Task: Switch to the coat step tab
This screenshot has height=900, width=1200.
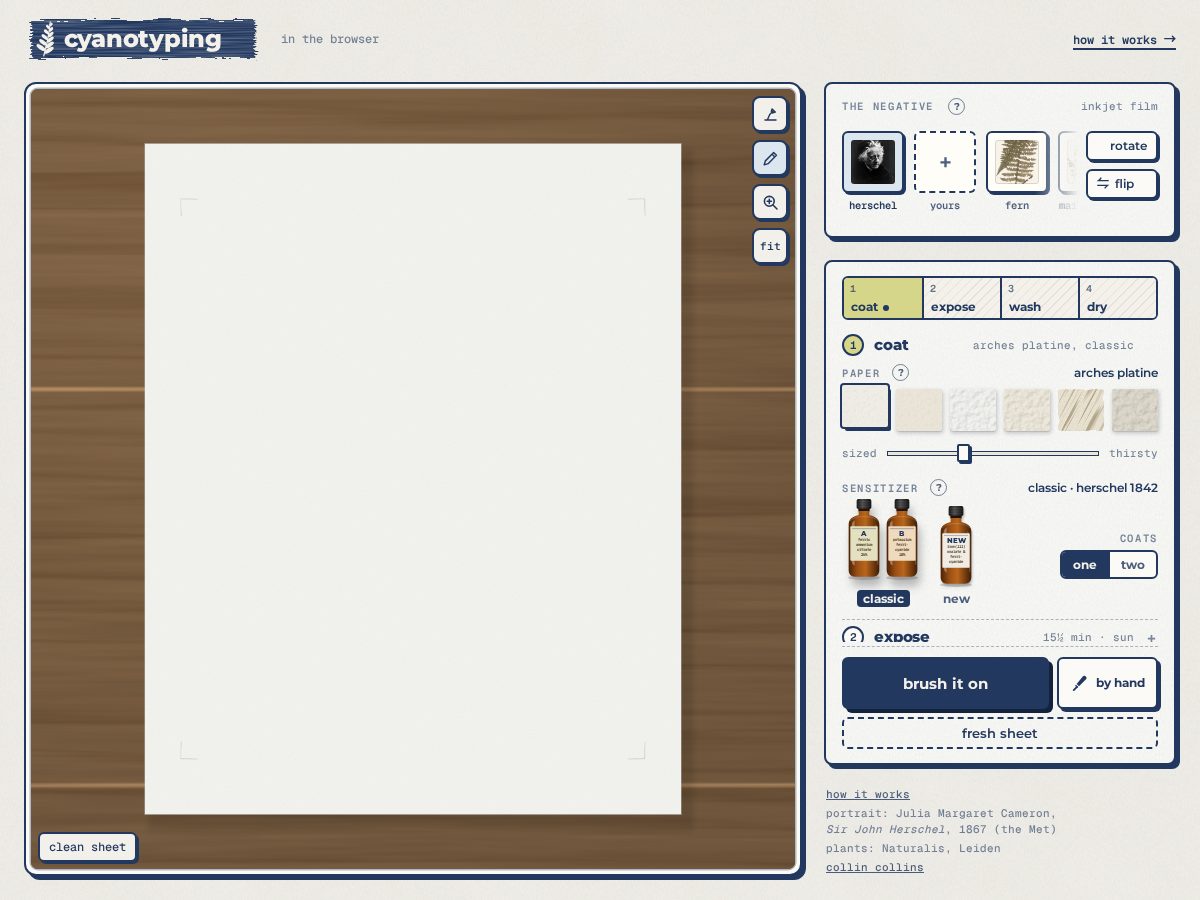Action: [x=882, y=298]
